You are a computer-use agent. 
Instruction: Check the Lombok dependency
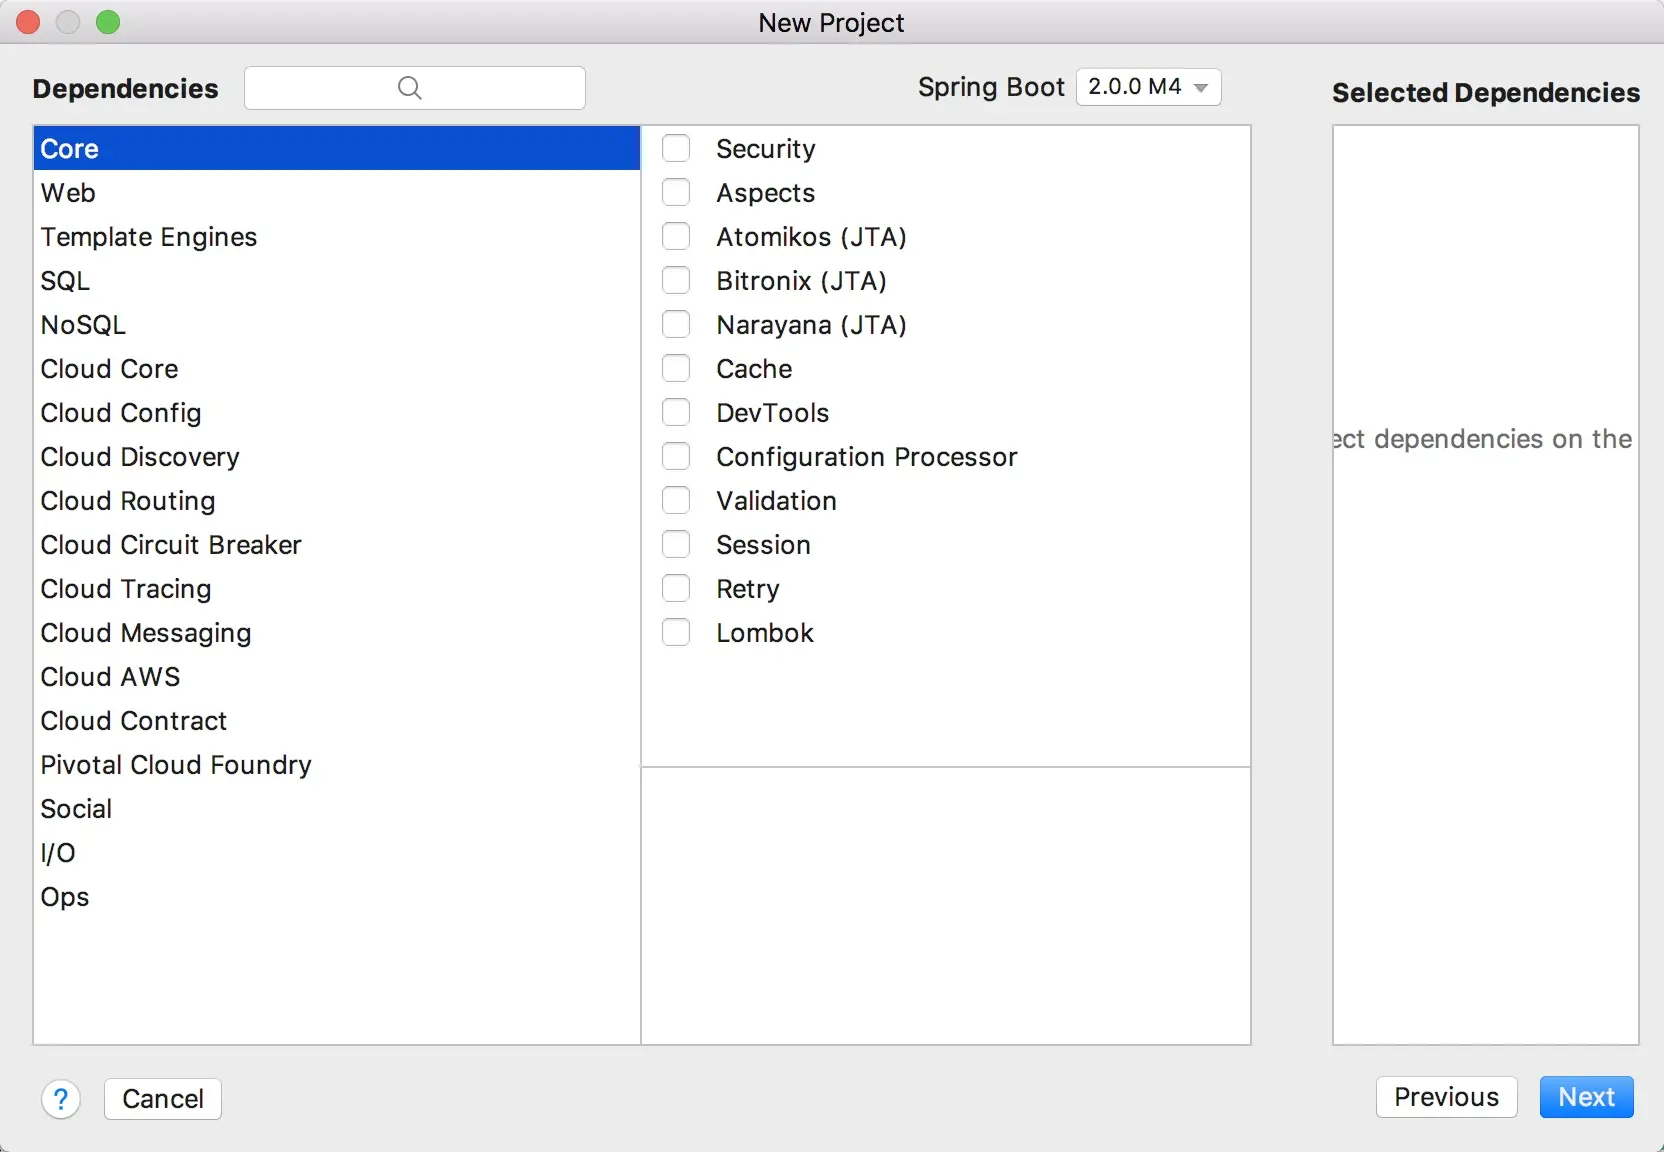coord(676,633)
